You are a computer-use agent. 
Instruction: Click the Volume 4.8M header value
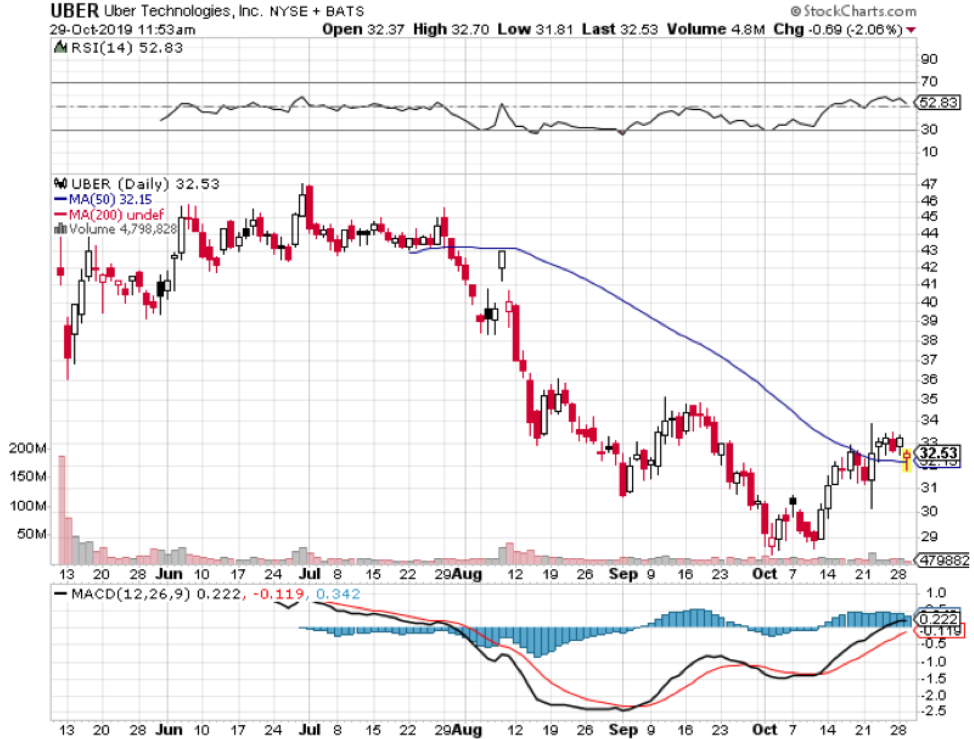716,29
